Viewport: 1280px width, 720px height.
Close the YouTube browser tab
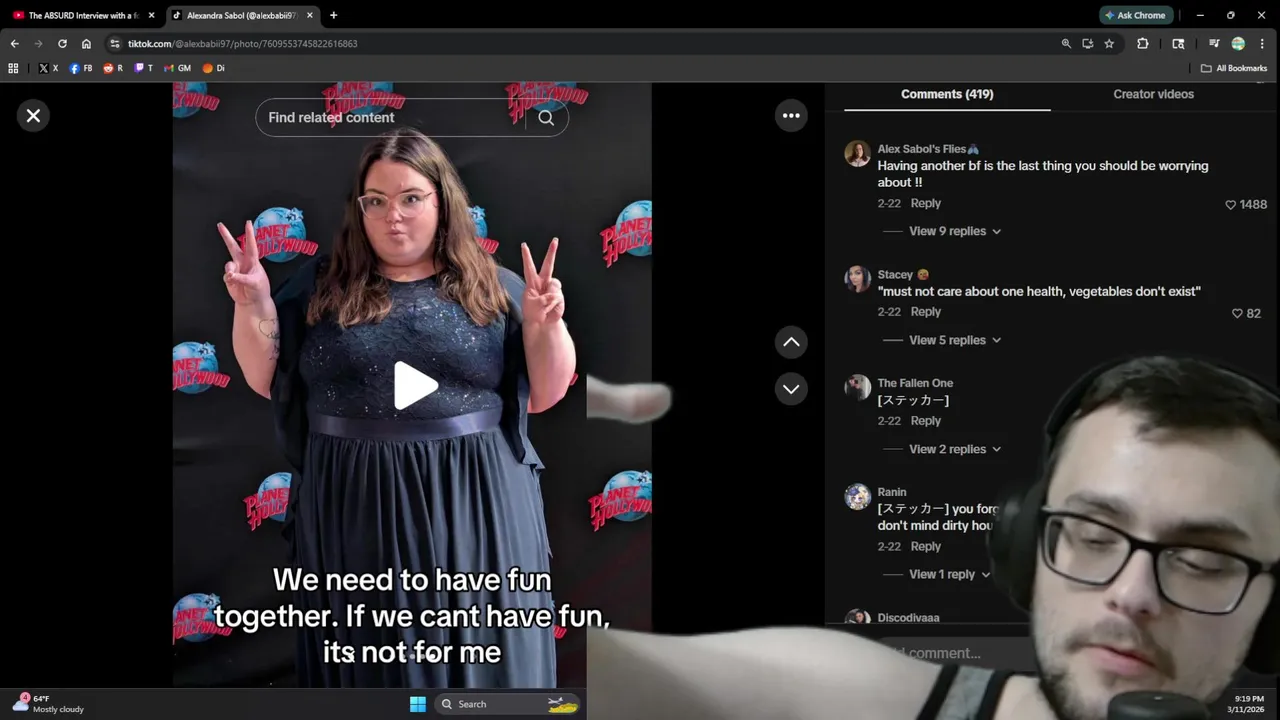152,15
